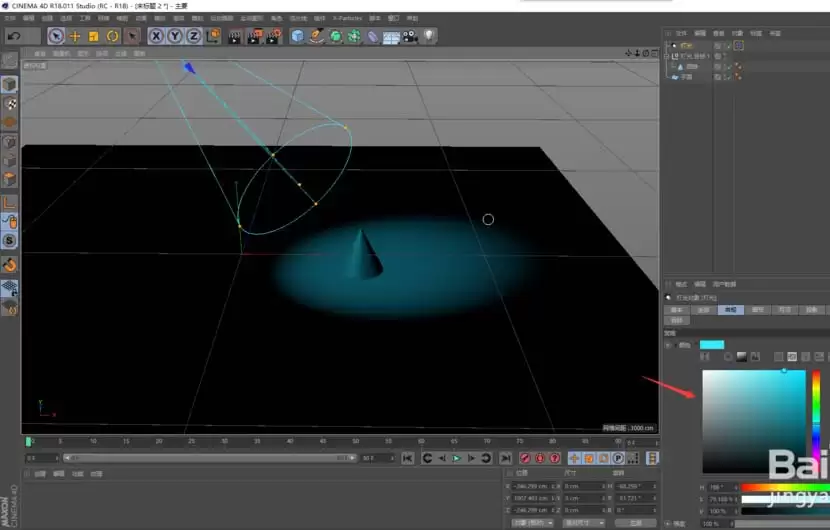Viewport: 830px width, 530px height.
Task: Activate the Scale tool
Action: [x=94, y=36]
